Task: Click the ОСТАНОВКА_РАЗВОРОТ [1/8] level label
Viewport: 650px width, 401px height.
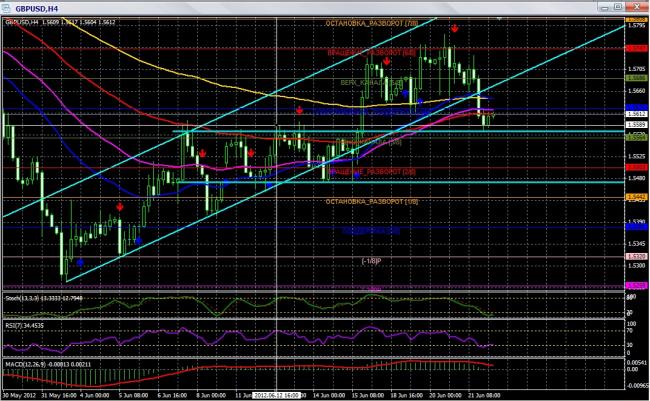Action: pos(371,202)
